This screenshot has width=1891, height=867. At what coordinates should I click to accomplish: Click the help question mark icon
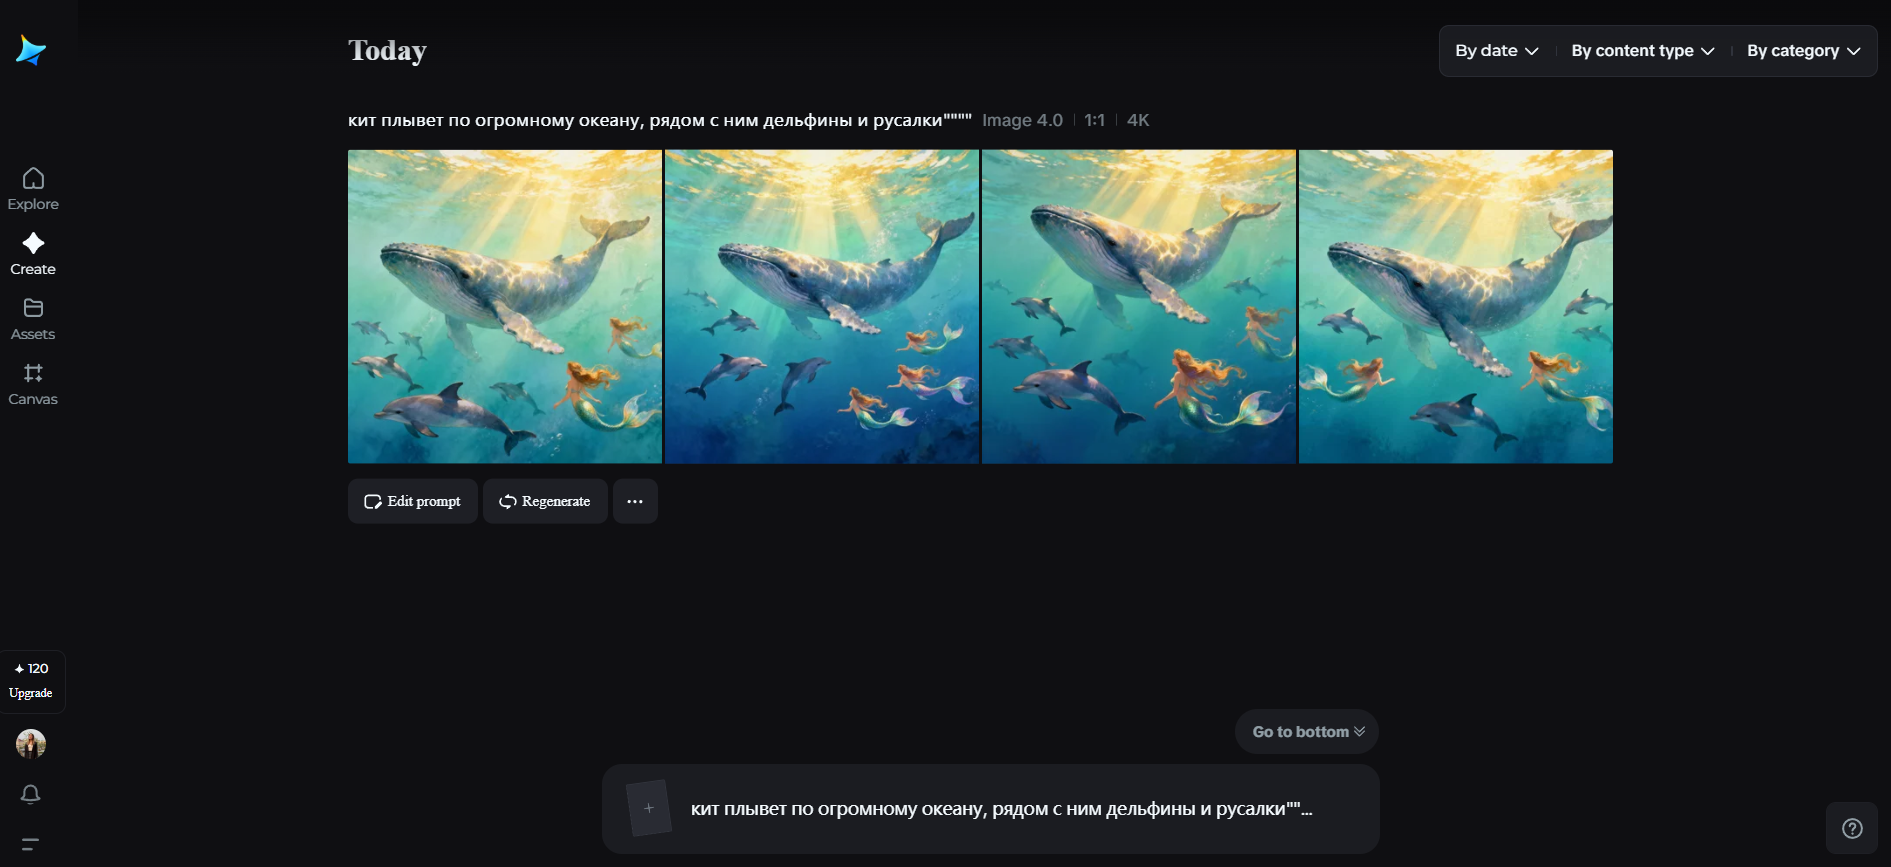(x=1852, y=828)
